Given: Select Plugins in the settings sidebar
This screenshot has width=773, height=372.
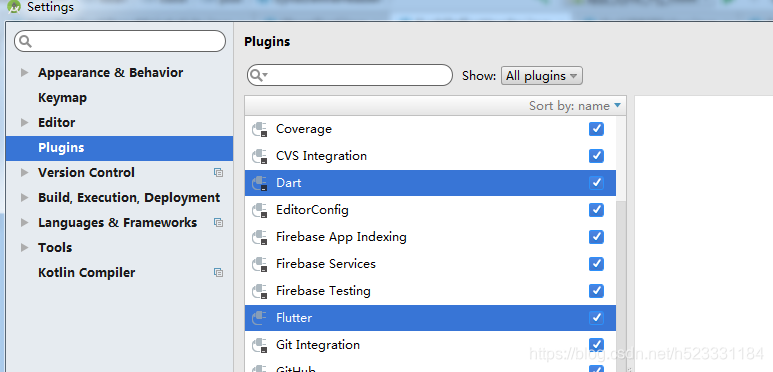Looking at the screenshot, I should click(119, 148).
